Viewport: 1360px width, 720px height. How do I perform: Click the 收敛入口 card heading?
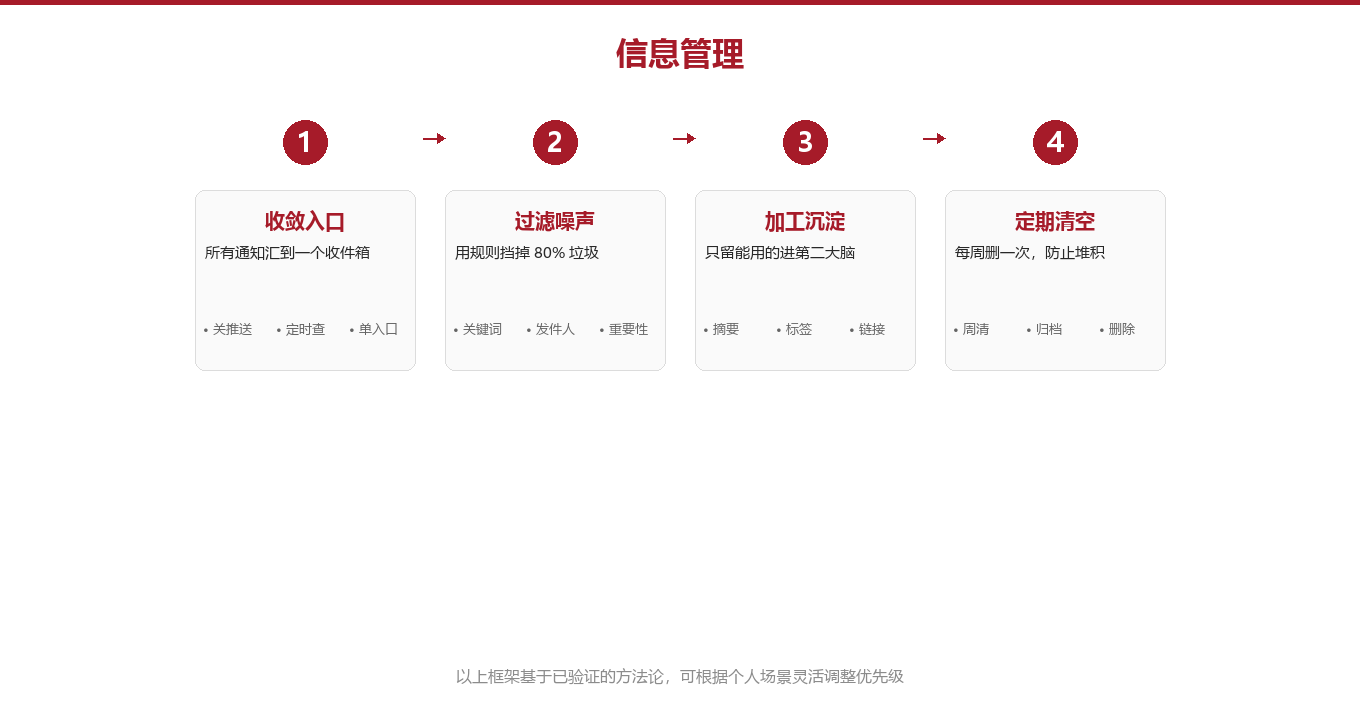click(x=305, y=222)
